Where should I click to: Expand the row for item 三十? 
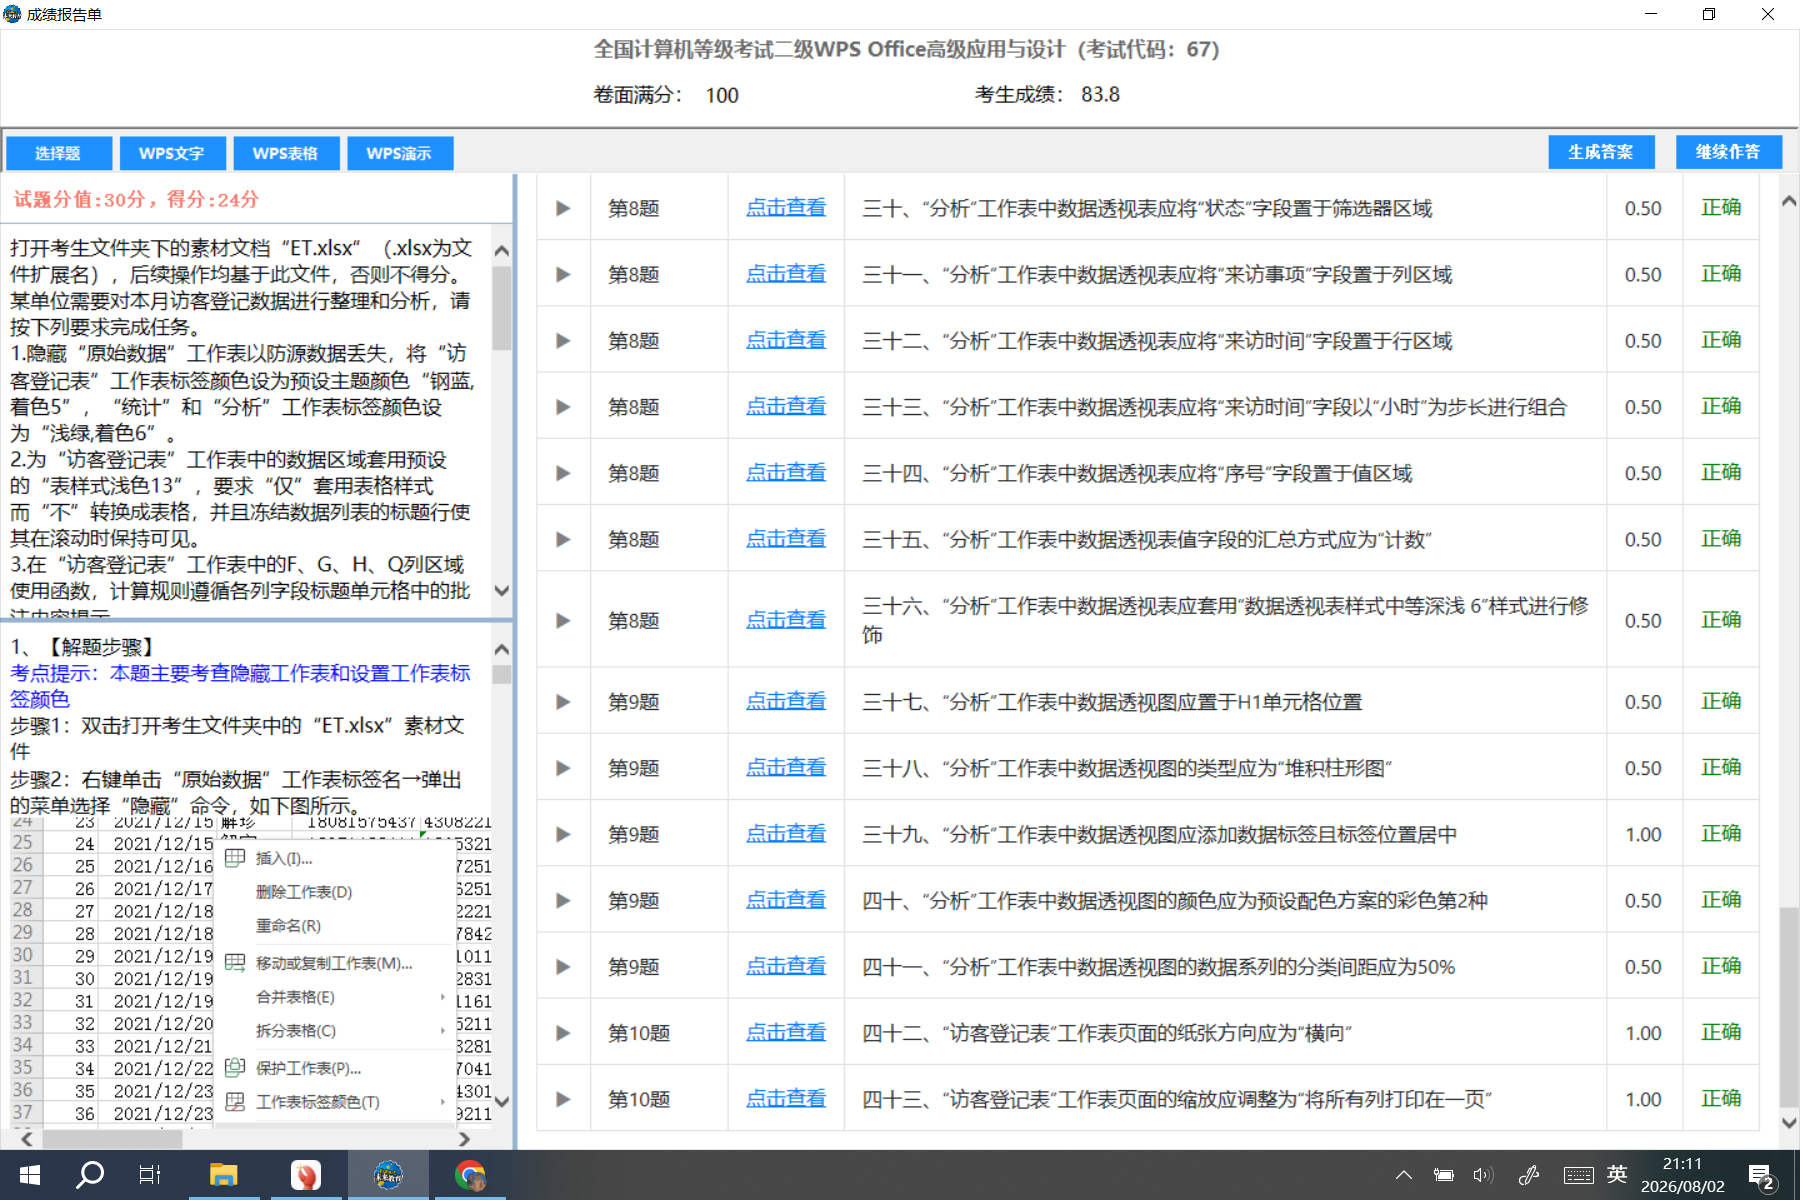click(563, 208)
